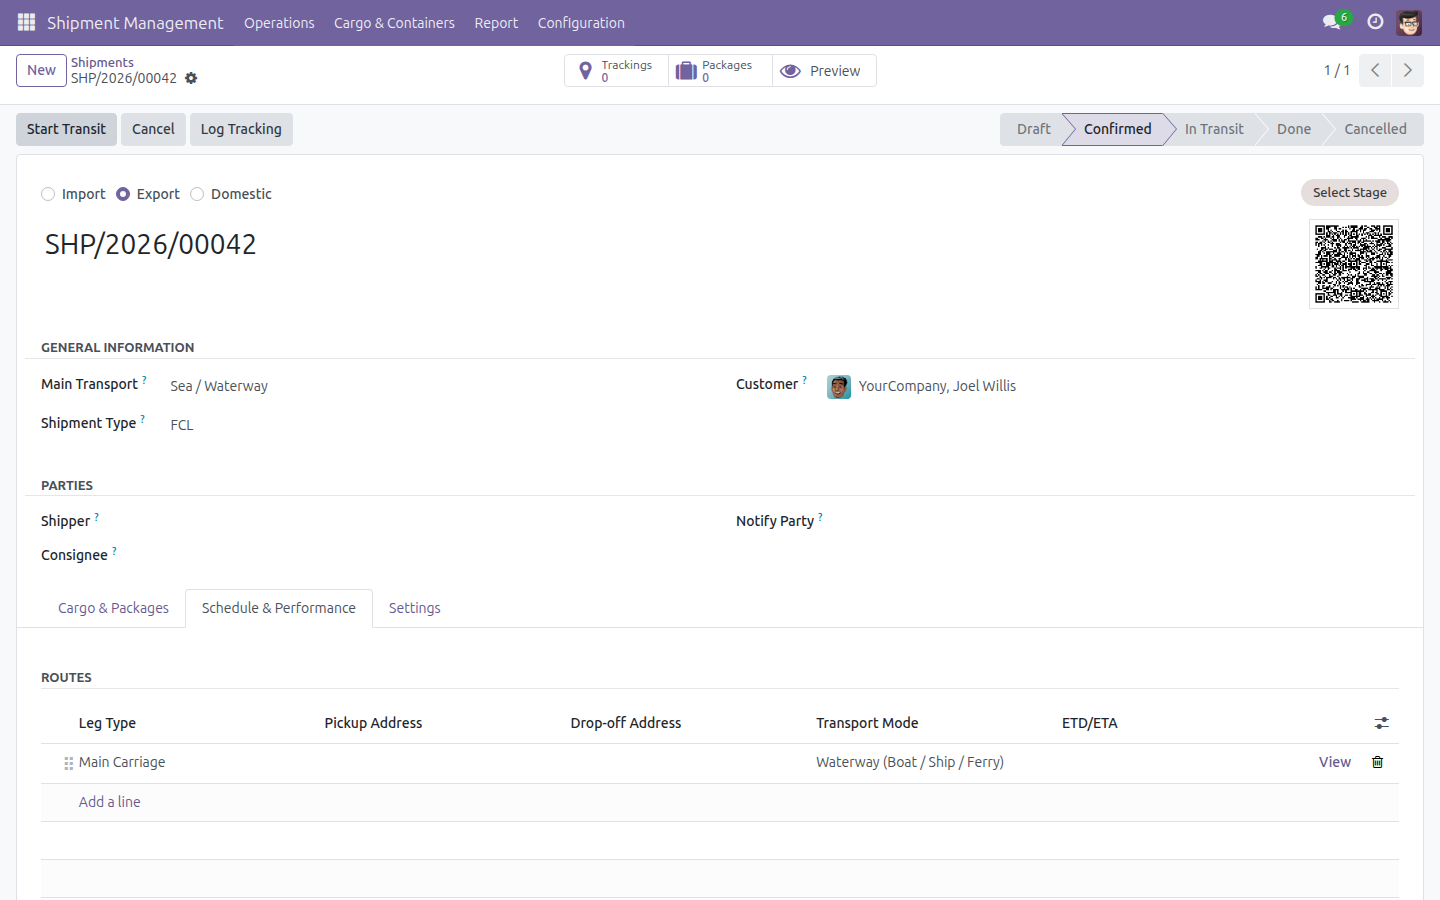Open the conversations chat icon
1440x900 pixels.
[x=1331, y=22]
